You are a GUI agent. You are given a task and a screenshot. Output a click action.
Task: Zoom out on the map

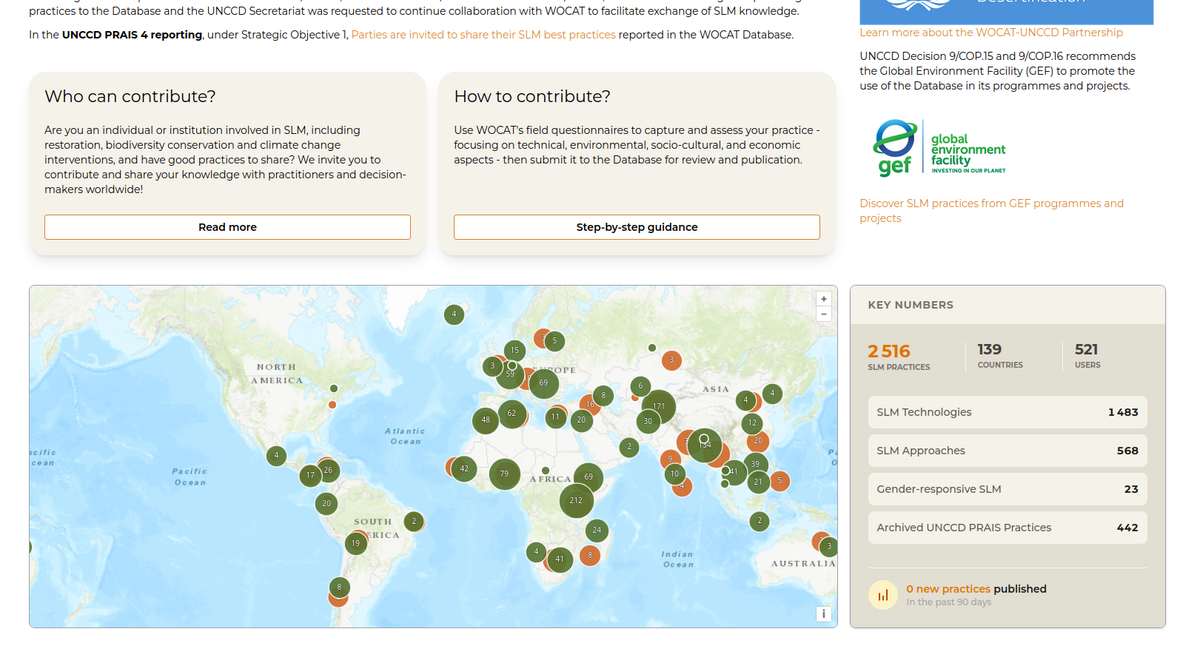pyautogui.click(x=823, y=314)
